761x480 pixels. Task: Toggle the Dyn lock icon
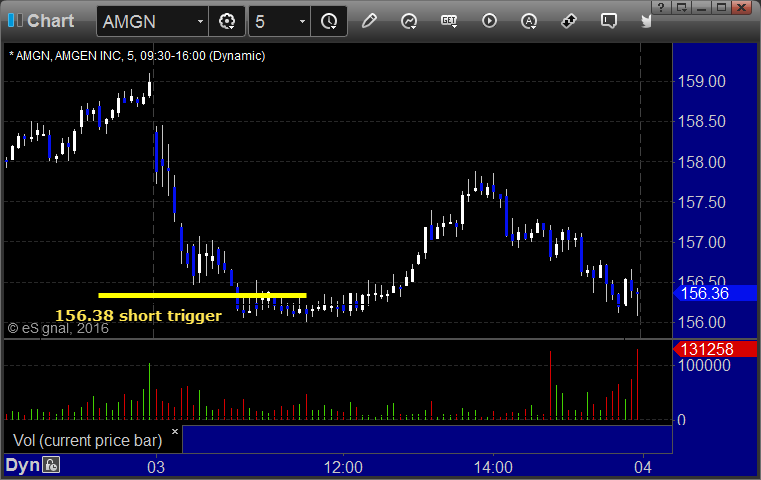pyautogui.click(x=51, y=465)
